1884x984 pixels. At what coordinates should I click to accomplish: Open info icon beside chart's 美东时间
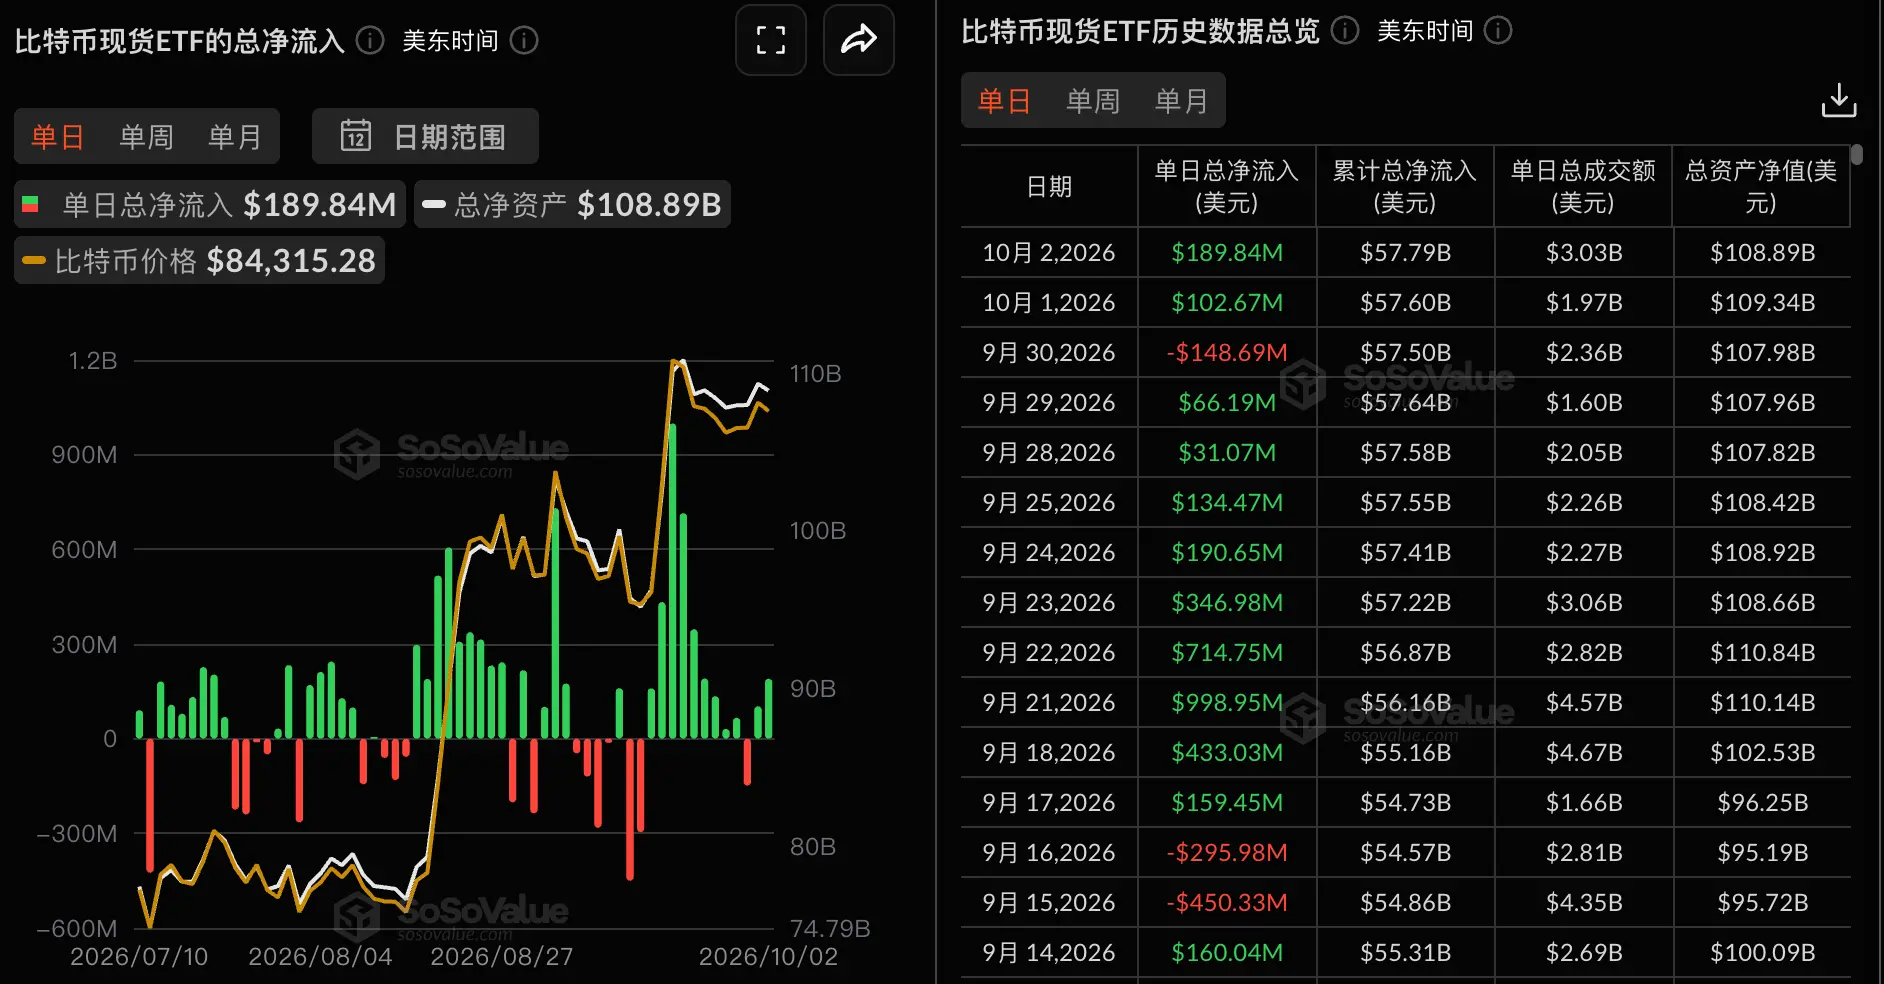click(524, 40)
